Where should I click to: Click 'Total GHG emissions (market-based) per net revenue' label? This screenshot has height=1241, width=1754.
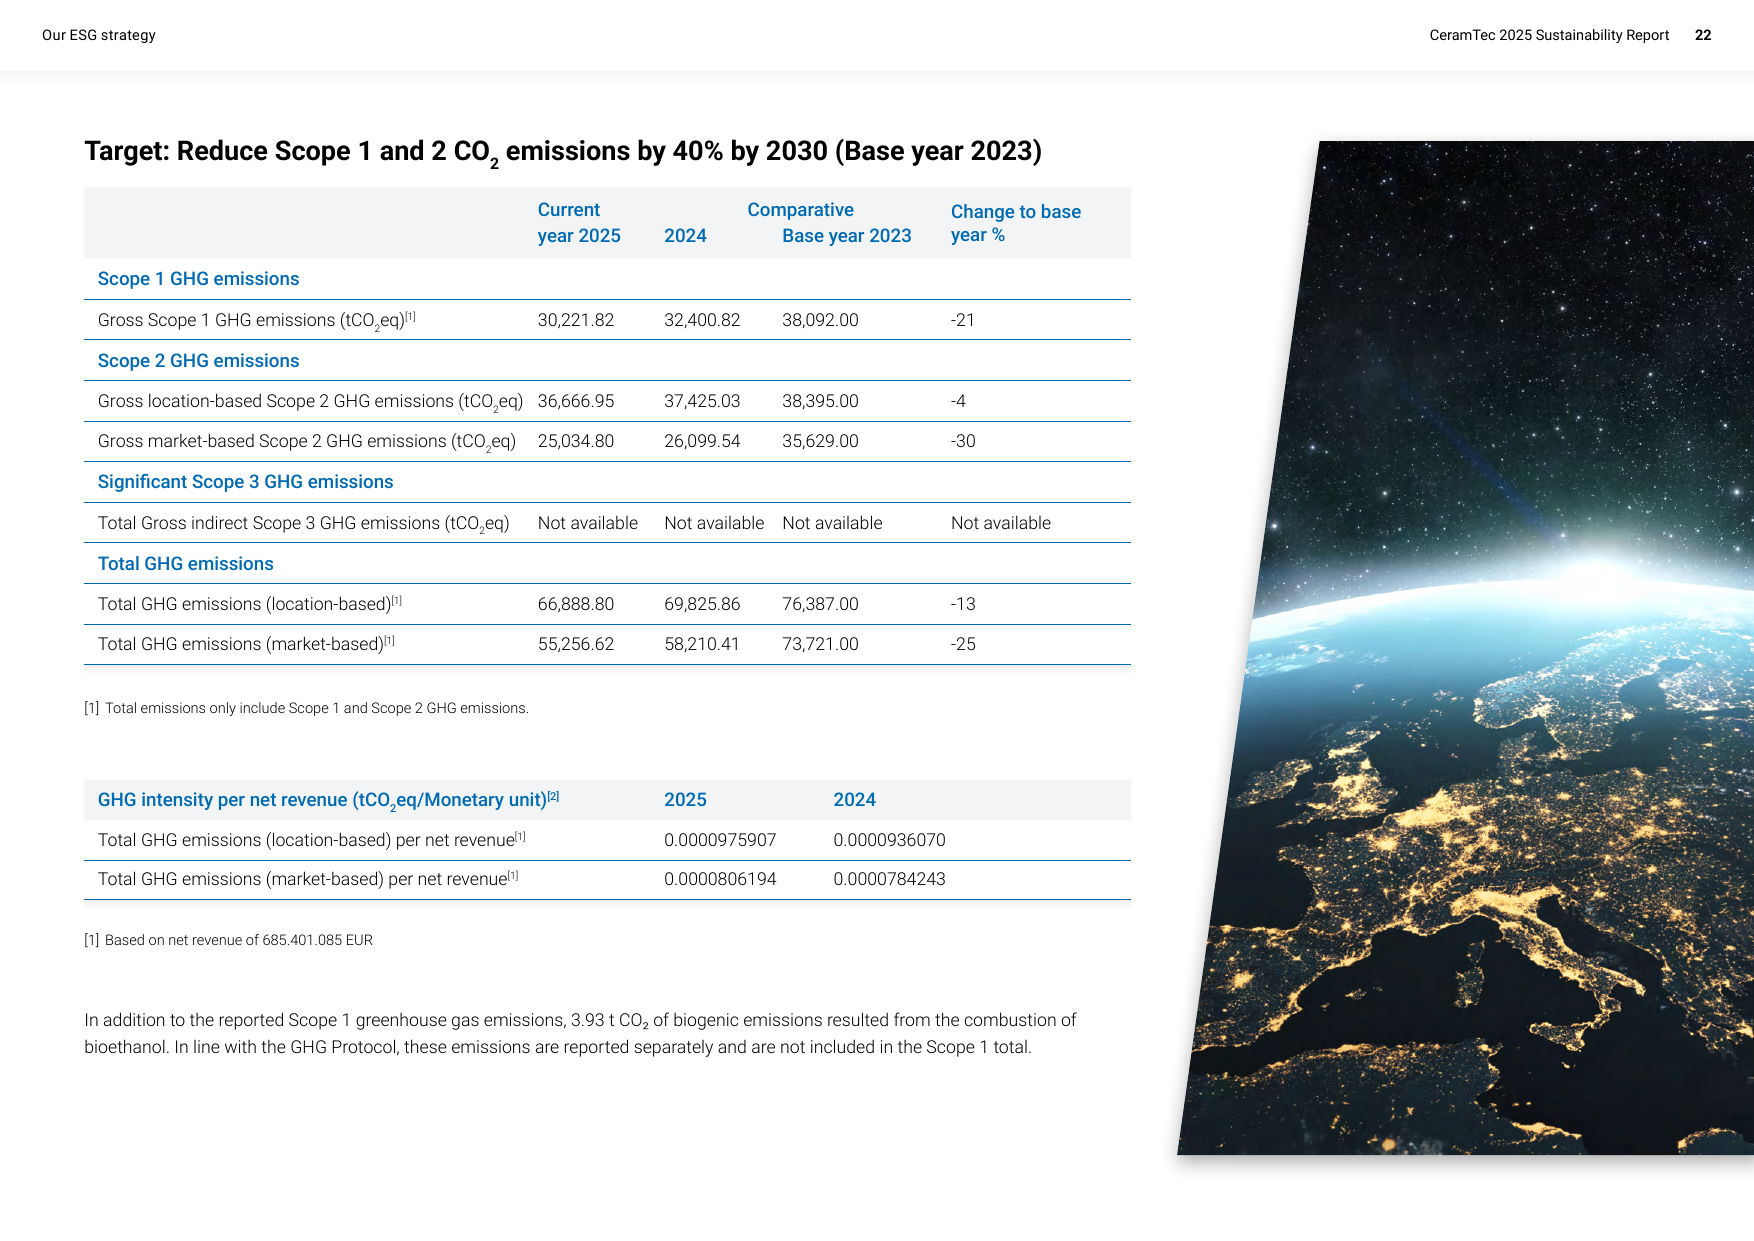coord(308,879)
